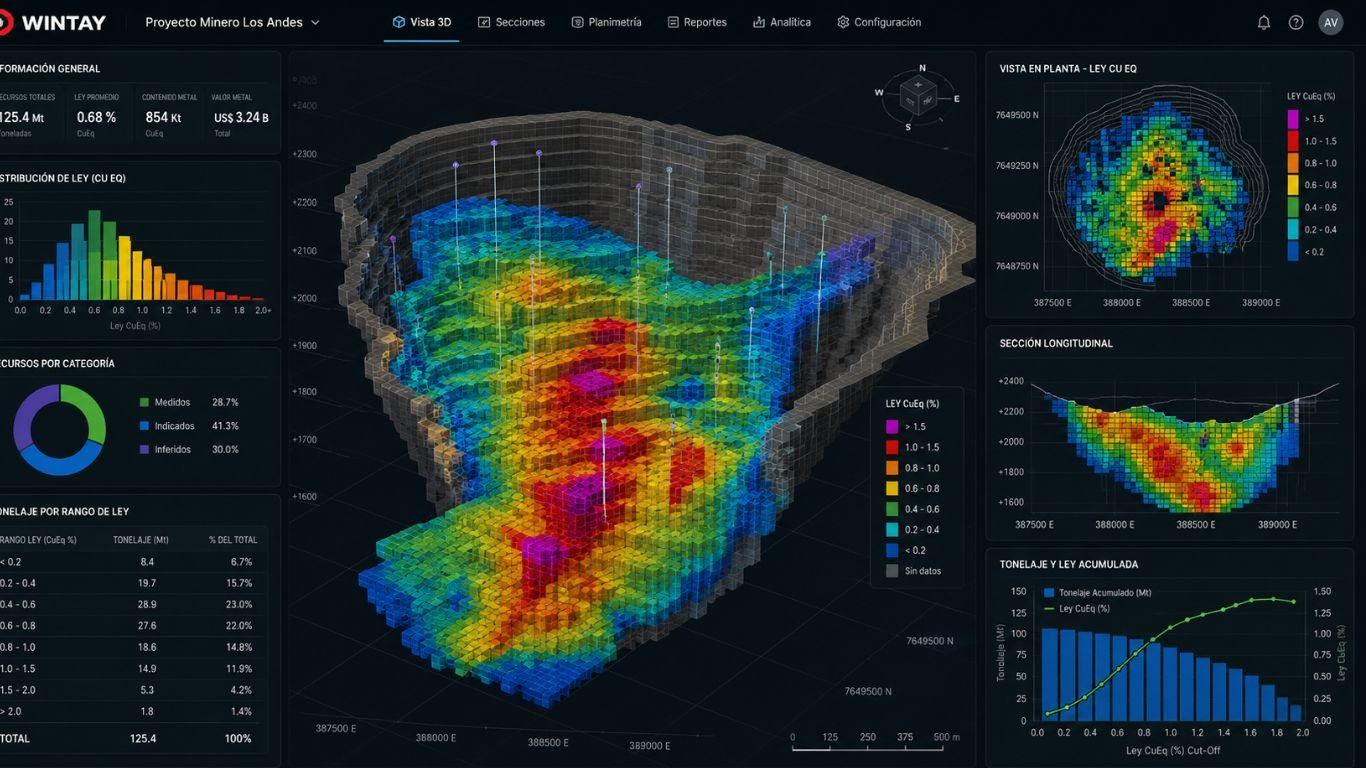
Task: Click the 19.7 tonnage cell
Action: 147,583
